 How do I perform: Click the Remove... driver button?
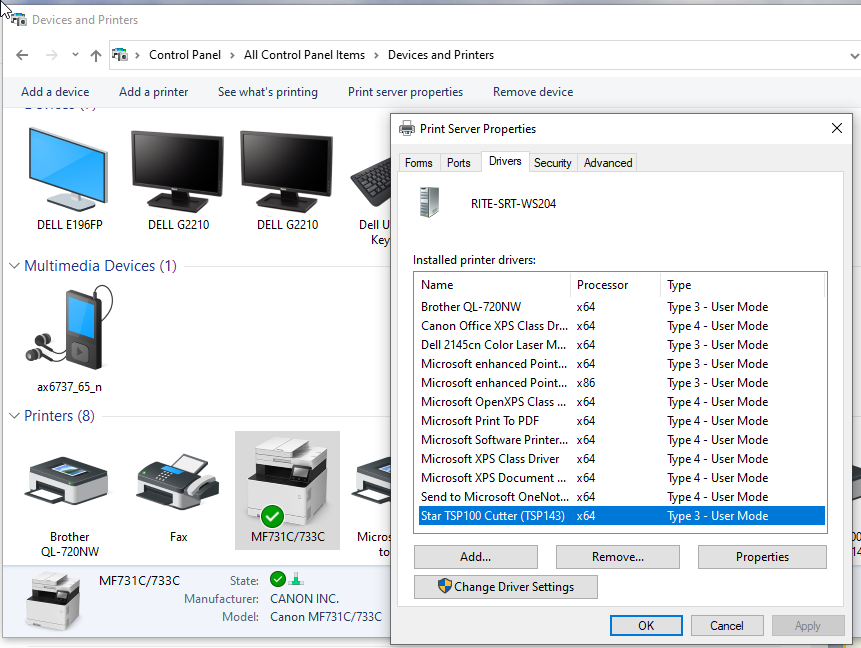pyautogui.click(x=618, y=557)
